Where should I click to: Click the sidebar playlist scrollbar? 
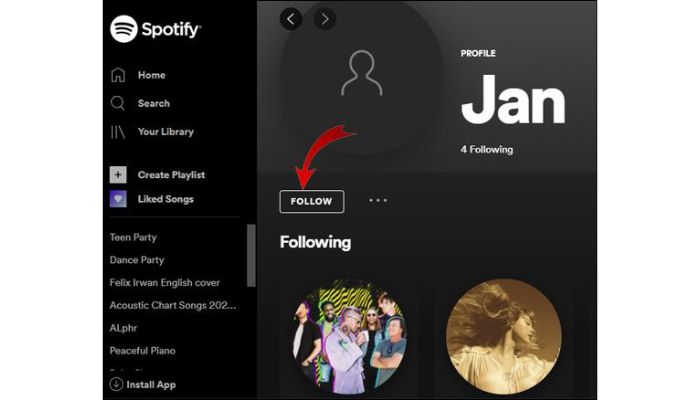[251, 255]
